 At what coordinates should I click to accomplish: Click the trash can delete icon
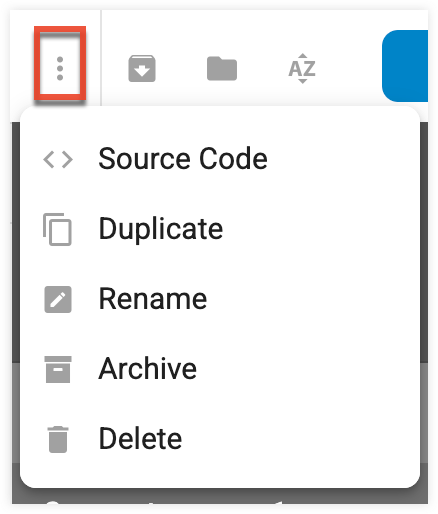58,439
